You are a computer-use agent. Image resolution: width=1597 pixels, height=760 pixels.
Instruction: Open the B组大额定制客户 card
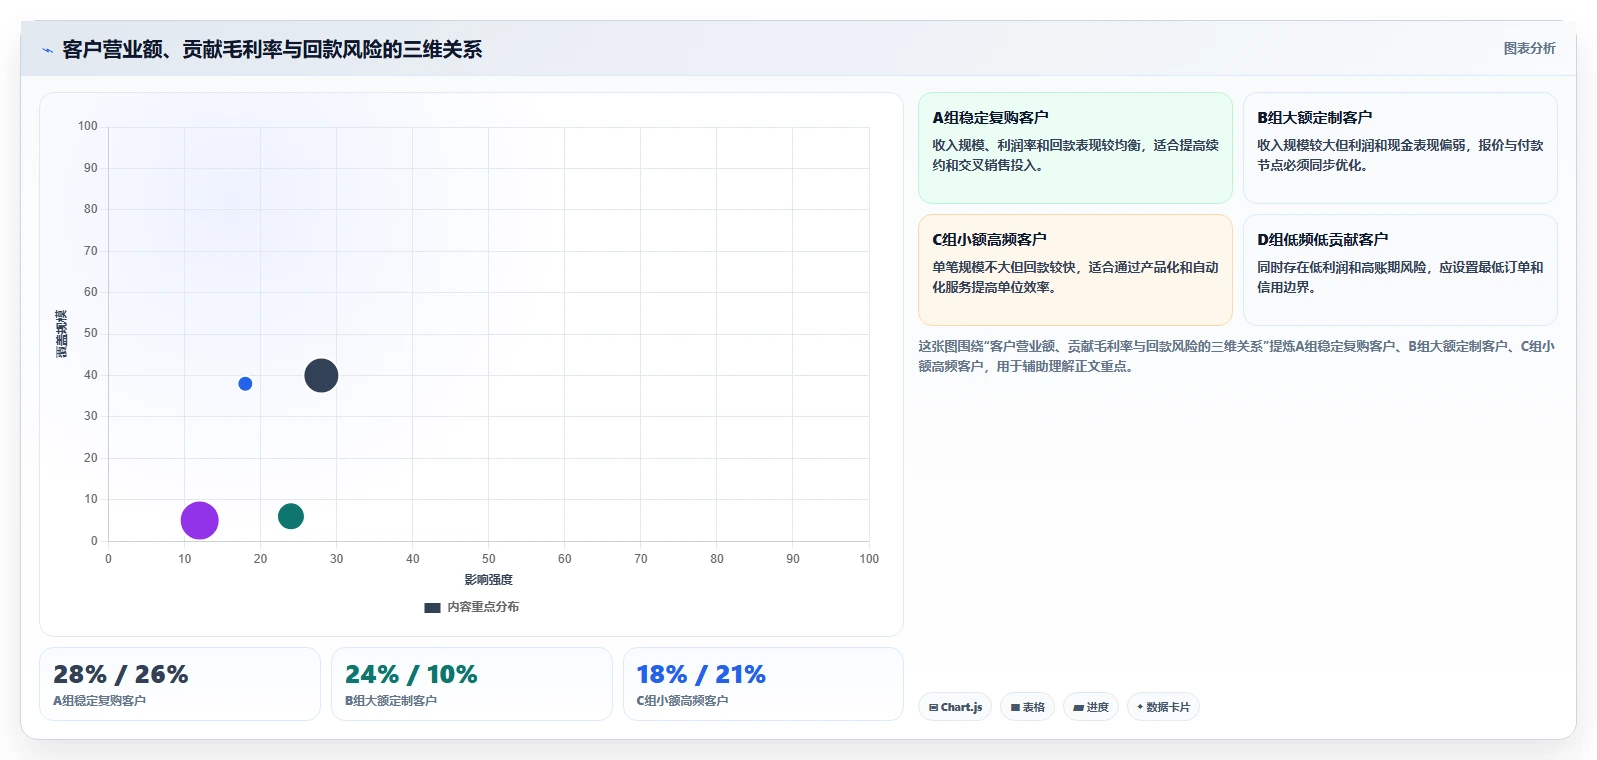pyautogui.click(x=1400, y=148)
